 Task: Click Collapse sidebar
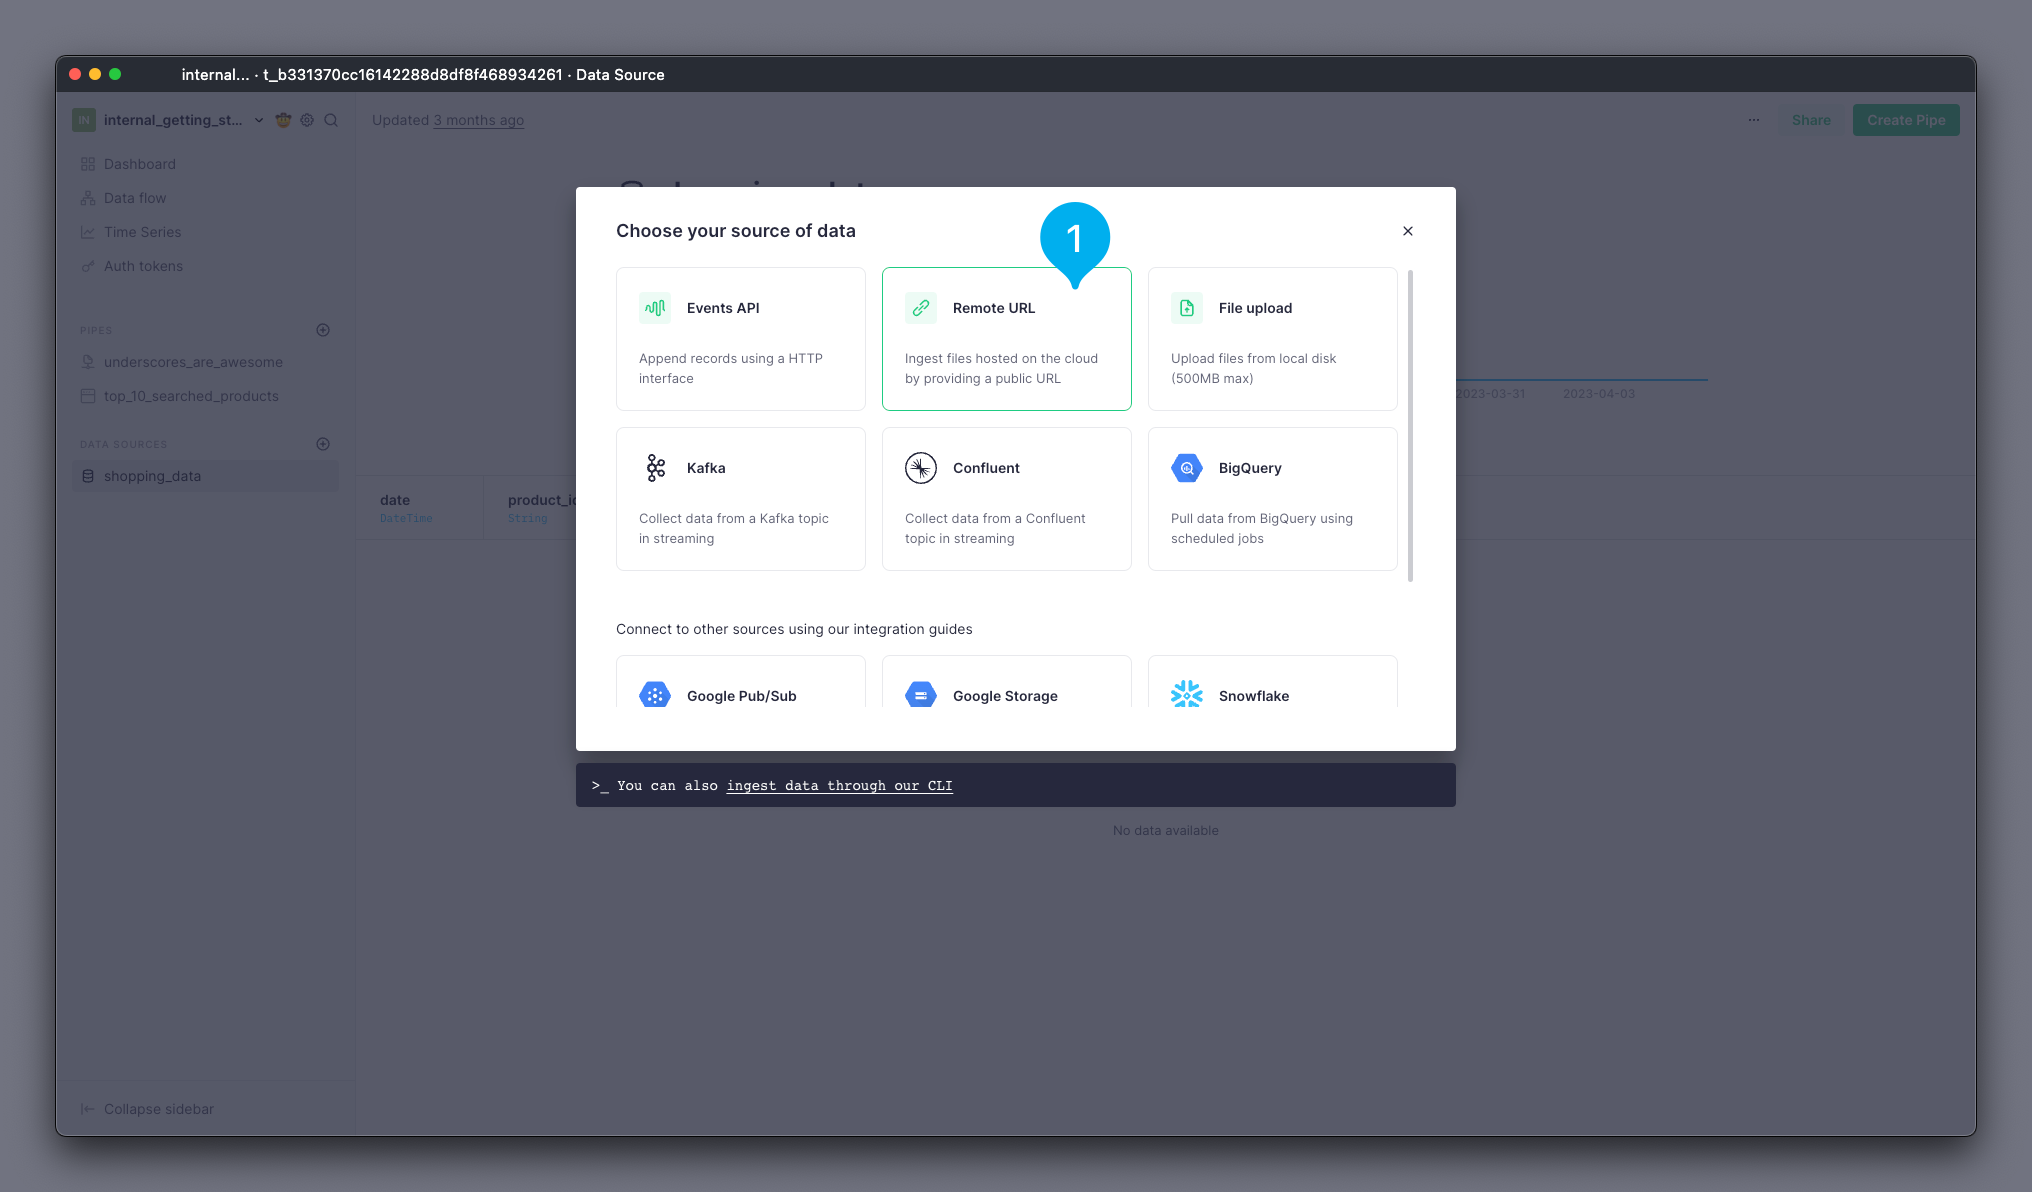point(147,1109)
